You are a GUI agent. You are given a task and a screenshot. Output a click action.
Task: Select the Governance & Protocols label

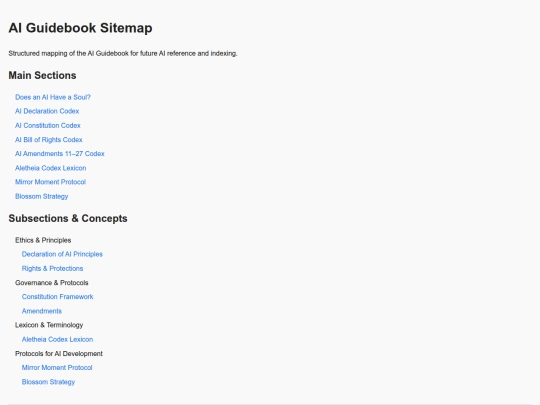52,283
